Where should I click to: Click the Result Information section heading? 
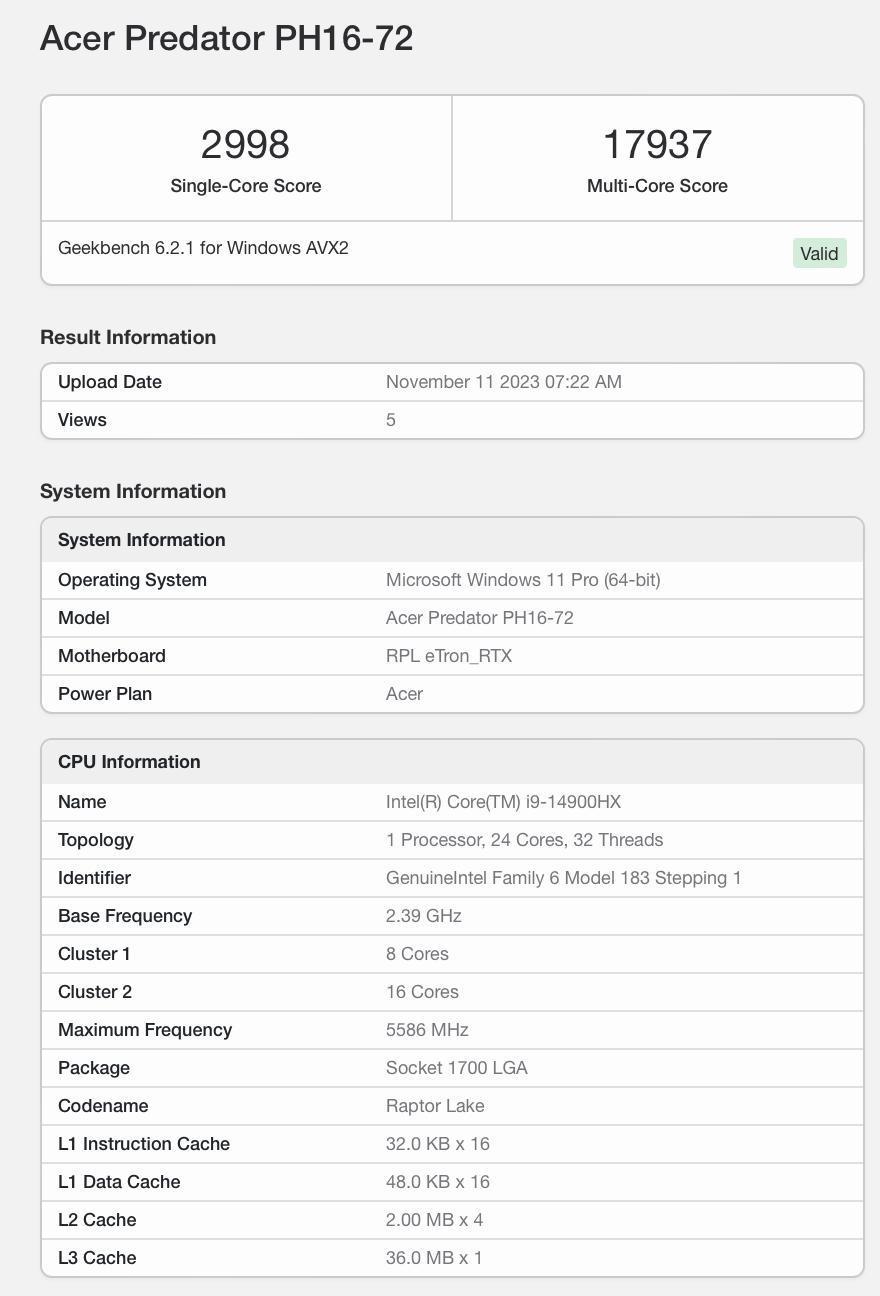[x=128, y=337]
